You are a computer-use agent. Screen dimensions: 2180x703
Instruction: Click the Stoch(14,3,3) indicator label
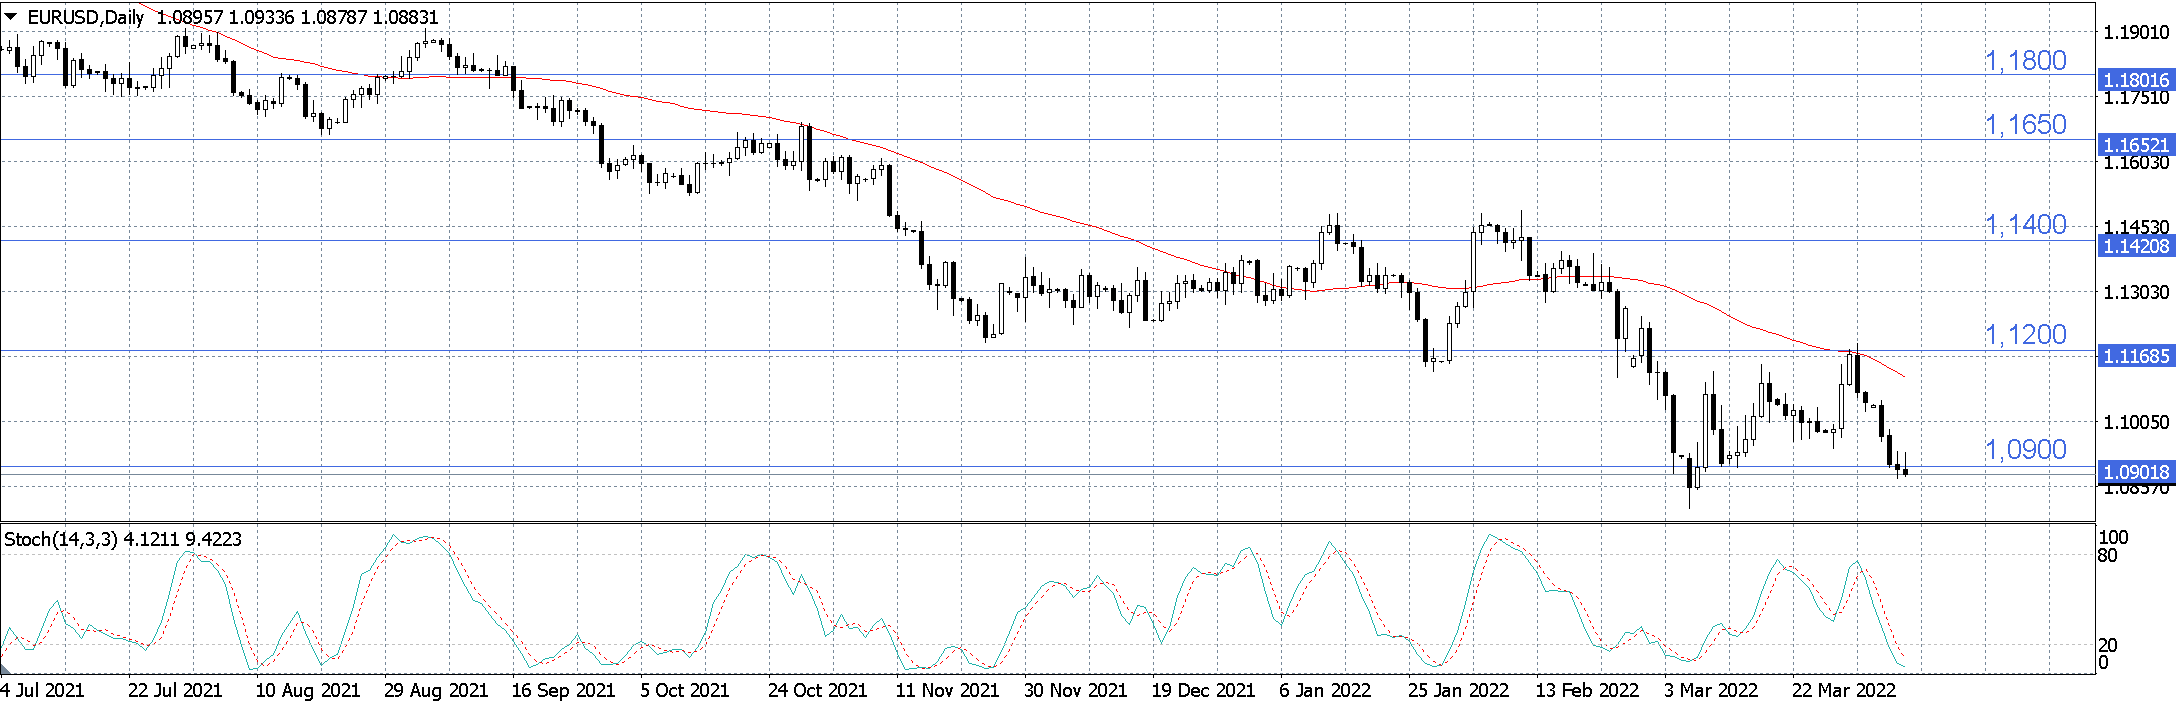coord(61,539)
